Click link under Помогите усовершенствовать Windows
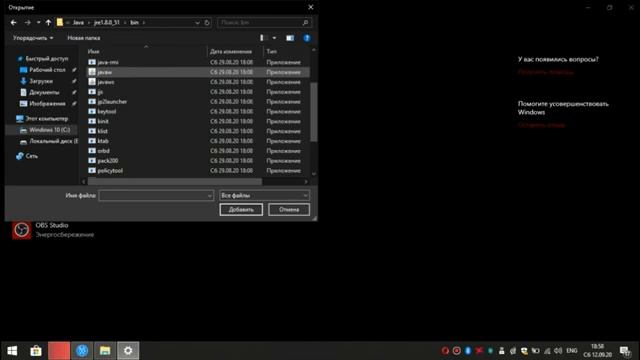The width and height of the screenshot is (640, 360). click(x=541, y=125)
